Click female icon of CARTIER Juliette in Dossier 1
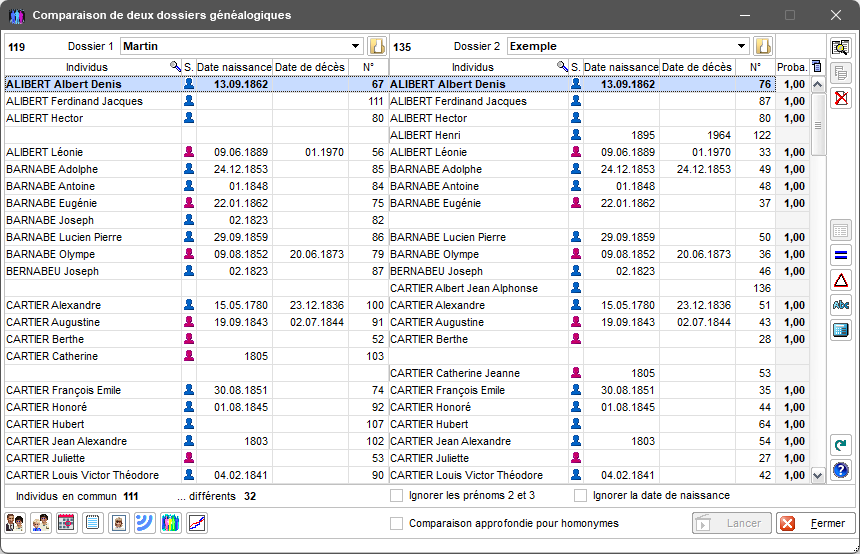Screen dimensions: 860x554 pos(189,457)
